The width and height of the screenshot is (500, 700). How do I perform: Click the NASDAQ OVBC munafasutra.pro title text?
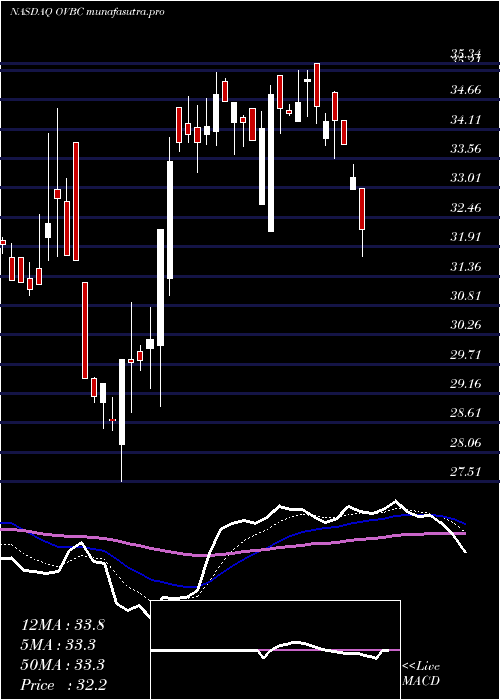87,12
